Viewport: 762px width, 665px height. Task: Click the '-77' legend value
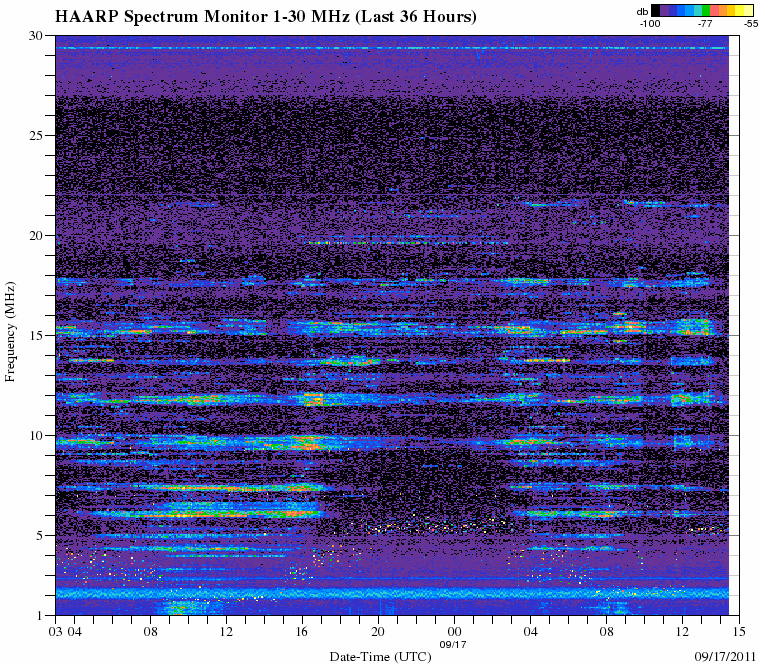(705, 23)
